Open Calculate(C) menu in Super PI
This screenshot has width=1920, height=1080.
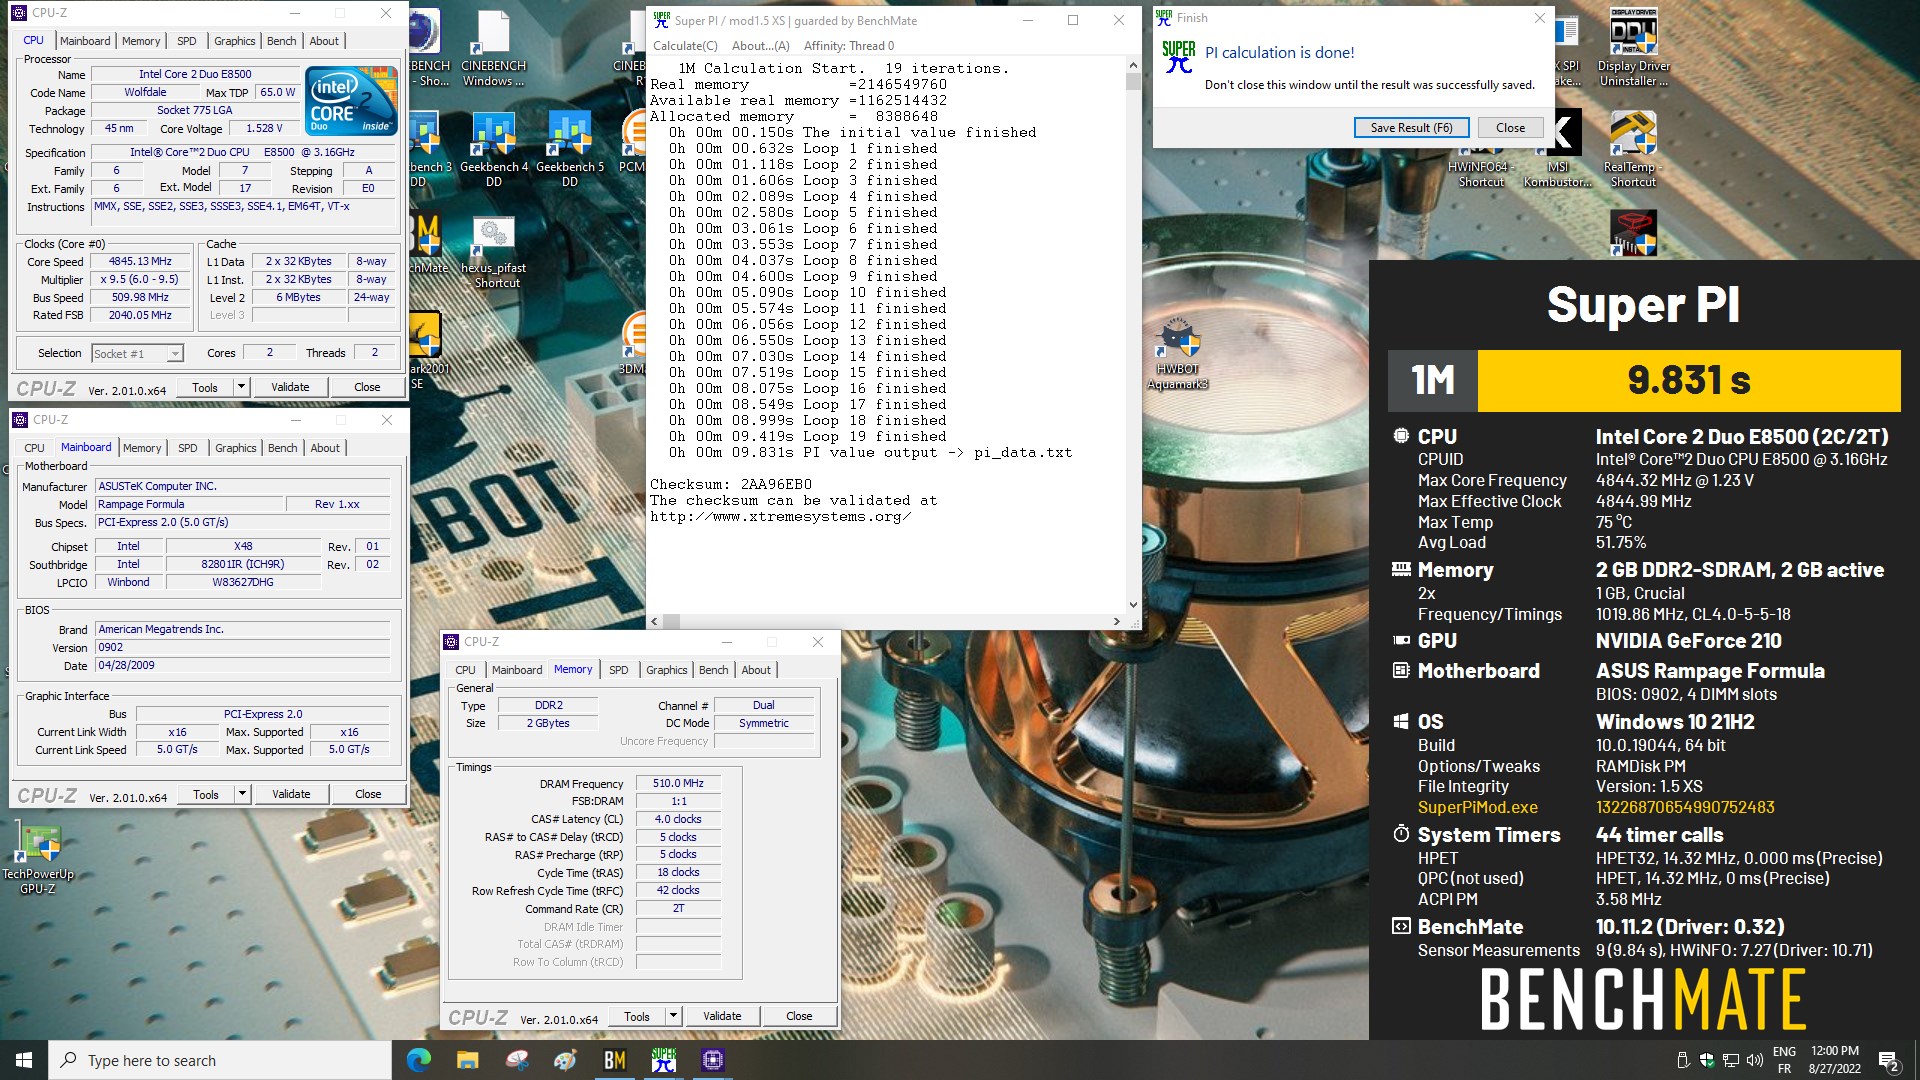tap(685, 46)
